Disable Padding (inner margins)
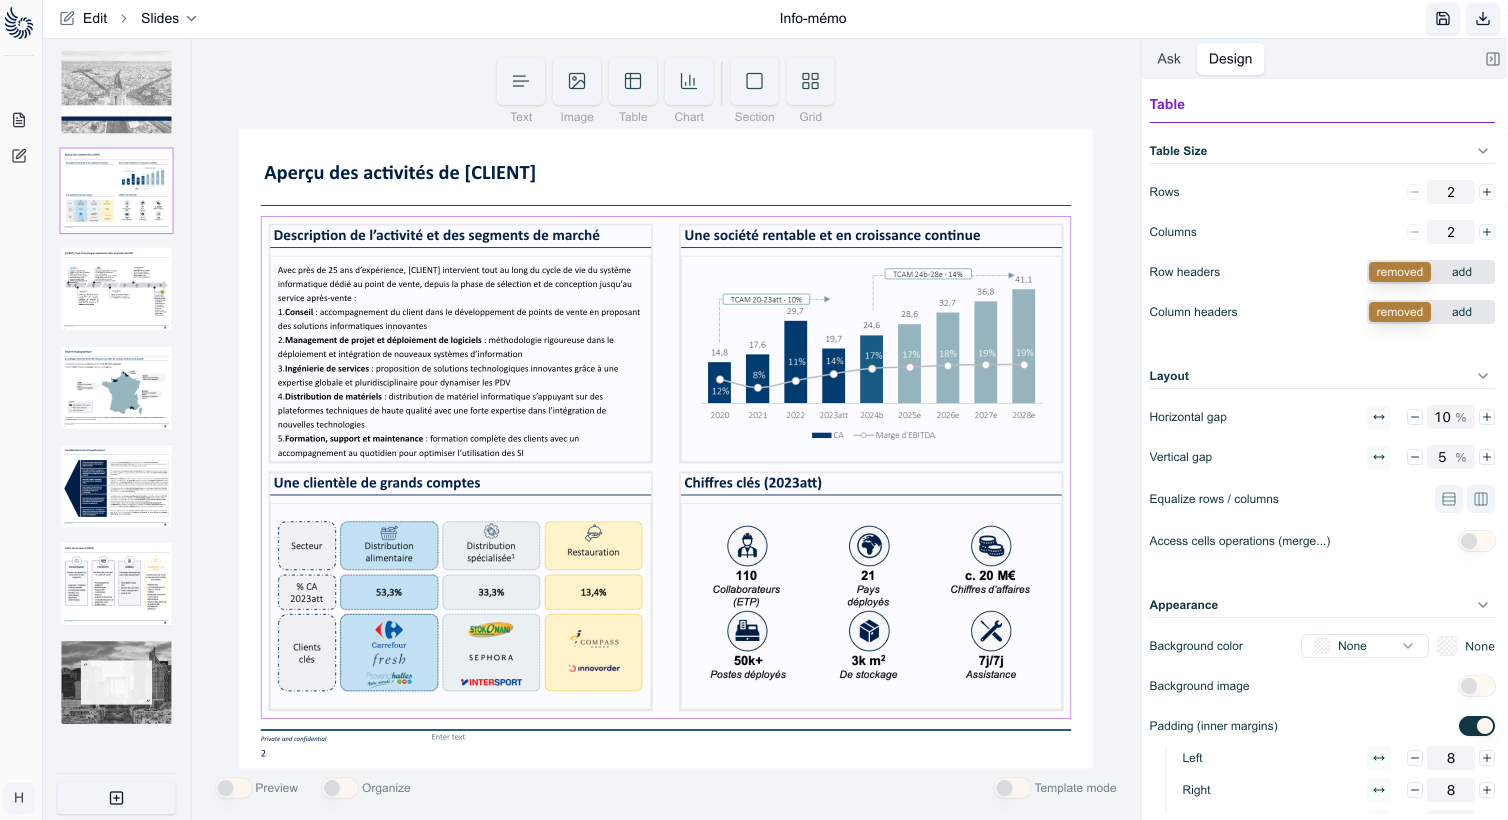The height and width of the screenshot is (820, 1508). 1477,725
